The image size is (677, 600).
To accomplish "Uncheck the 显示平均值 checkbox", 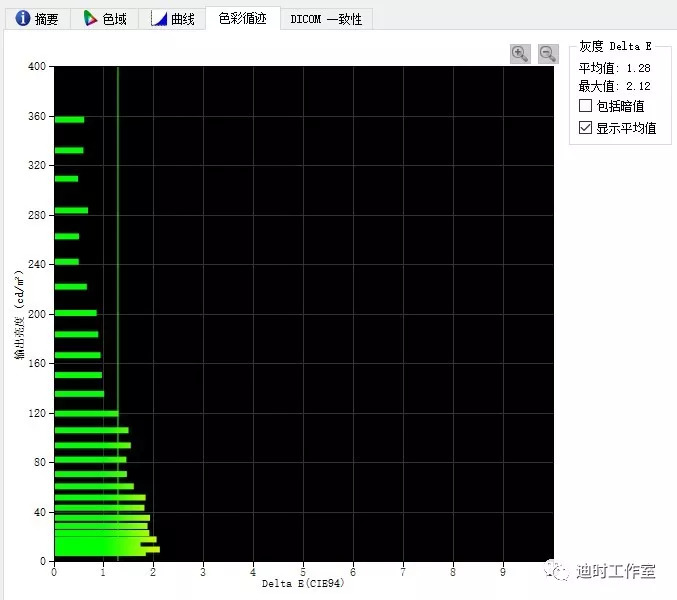I will coord(585,128).
